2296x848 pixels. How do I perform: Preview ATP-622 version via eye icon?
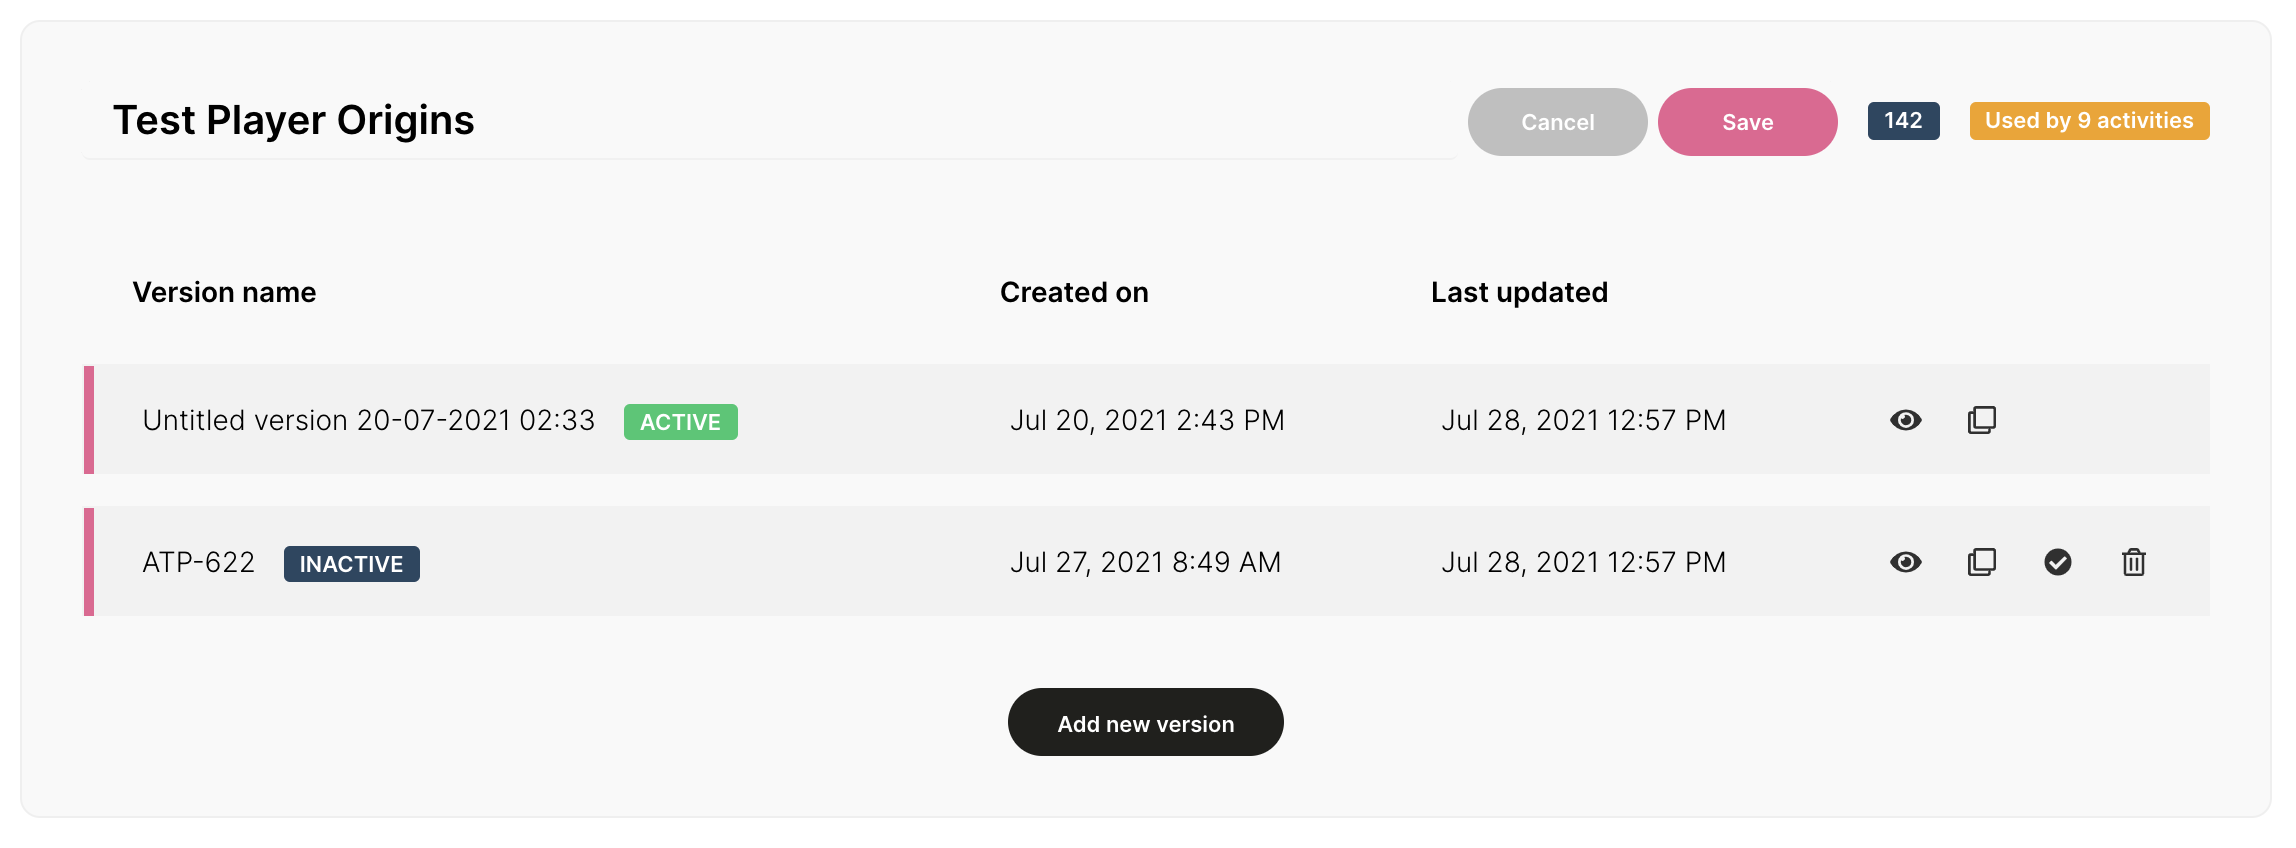[1905, 562]
